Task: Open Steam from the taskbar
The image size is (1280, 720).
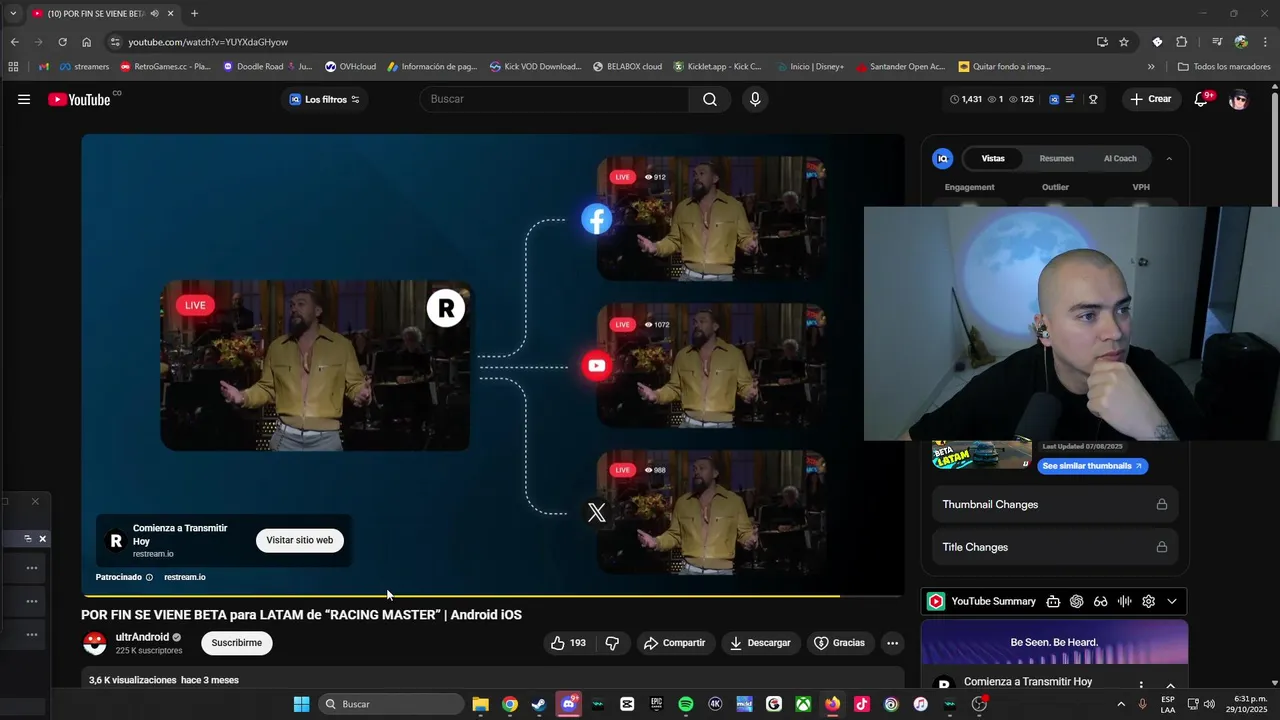Action: point(539,704)
